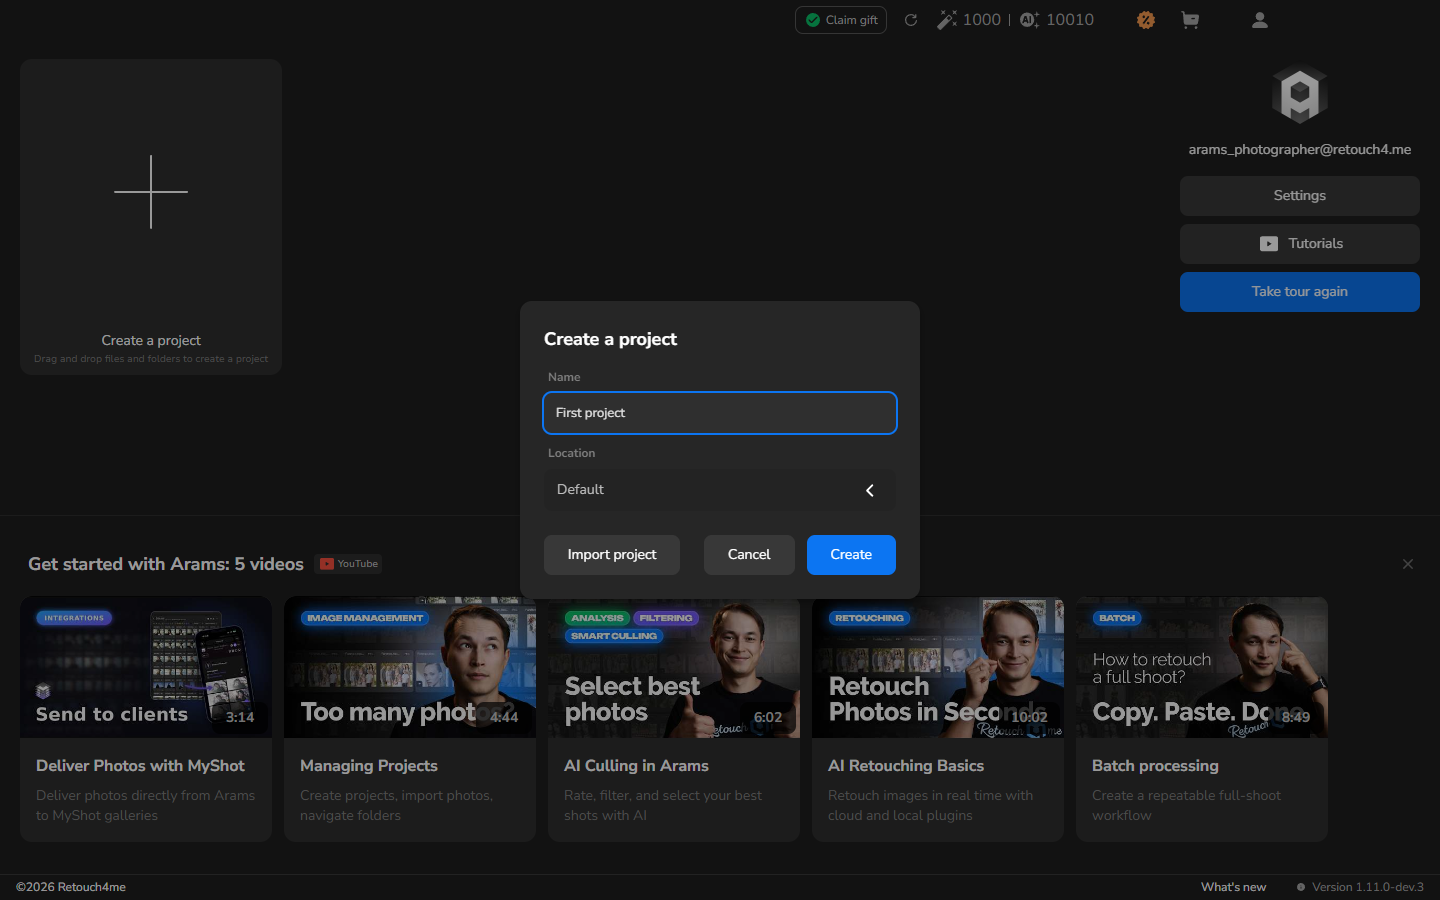Image resolution: width=1440 pixels, height=900 pixels.
Task: Open the orange discount badge icon
Action: point(1146,20)
